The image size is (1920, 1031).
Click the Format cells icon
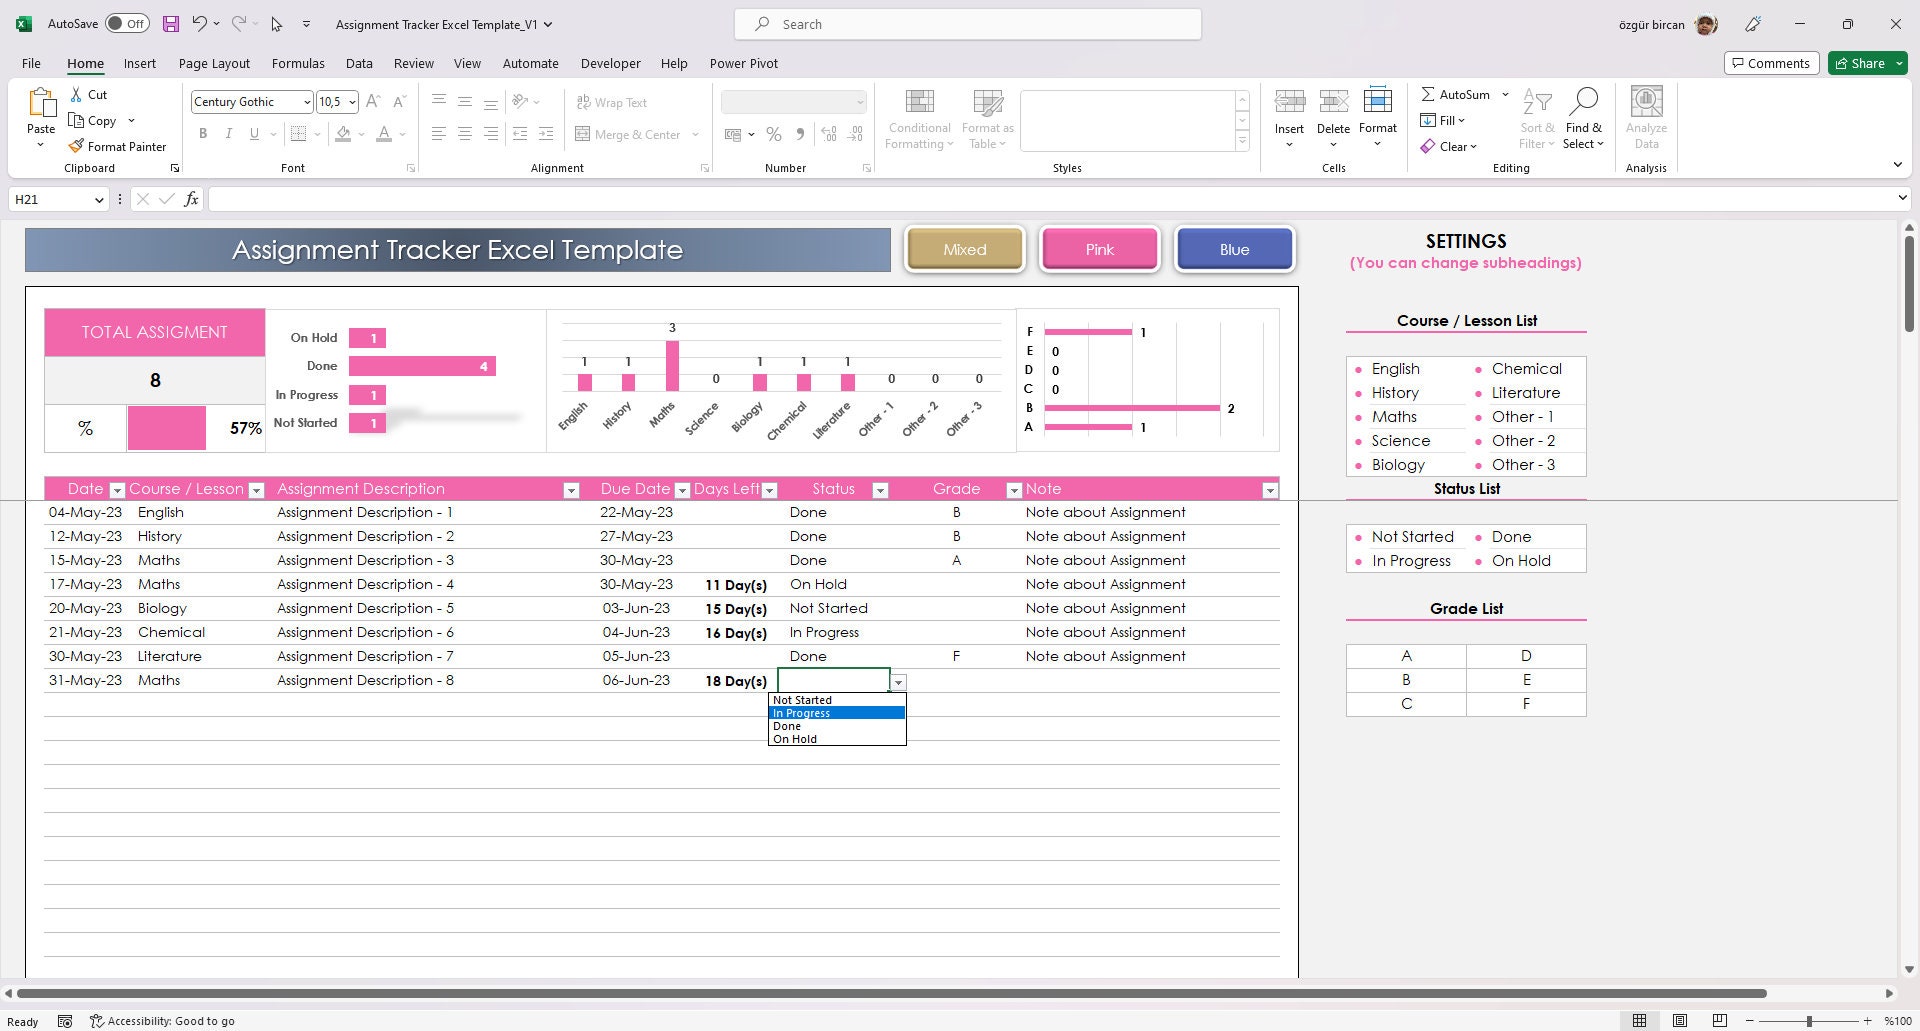coord(1377,100)
